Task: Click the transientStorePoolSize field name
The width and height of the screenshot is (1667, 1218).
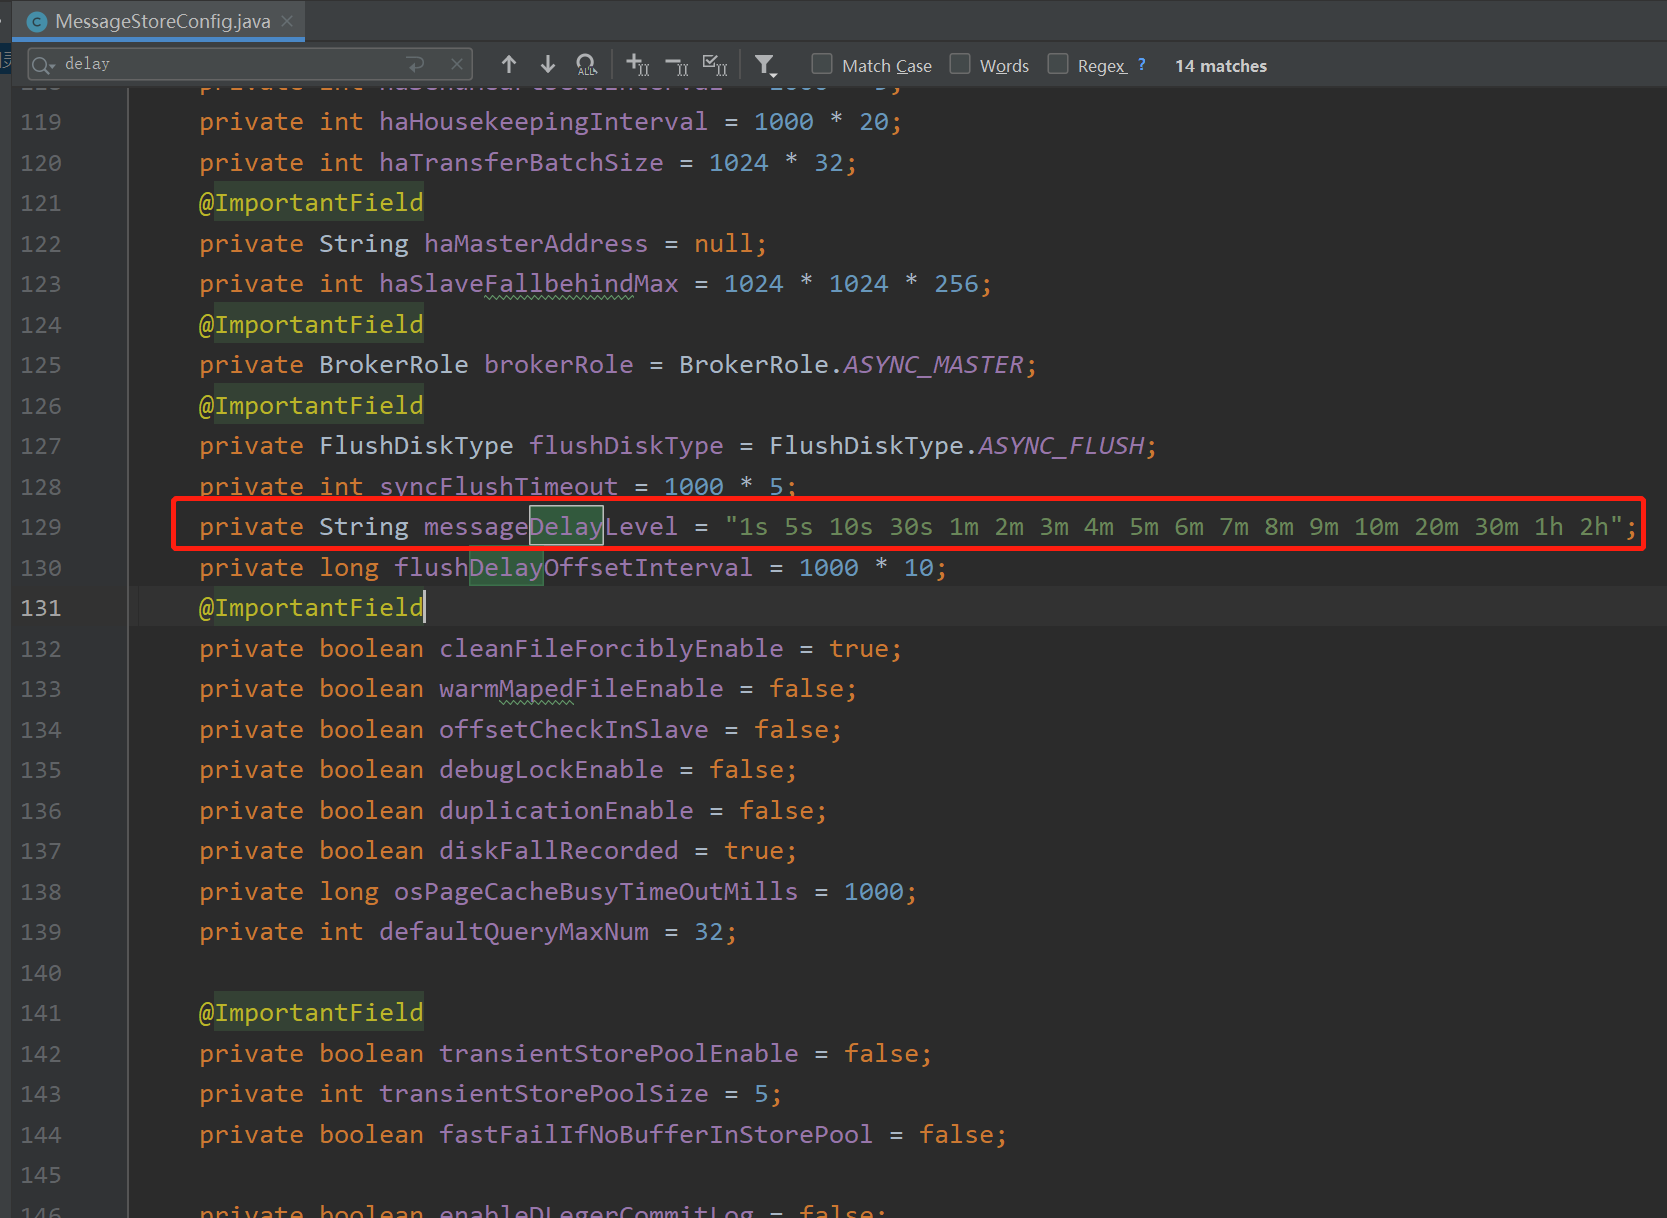Action: (544, 1094)
